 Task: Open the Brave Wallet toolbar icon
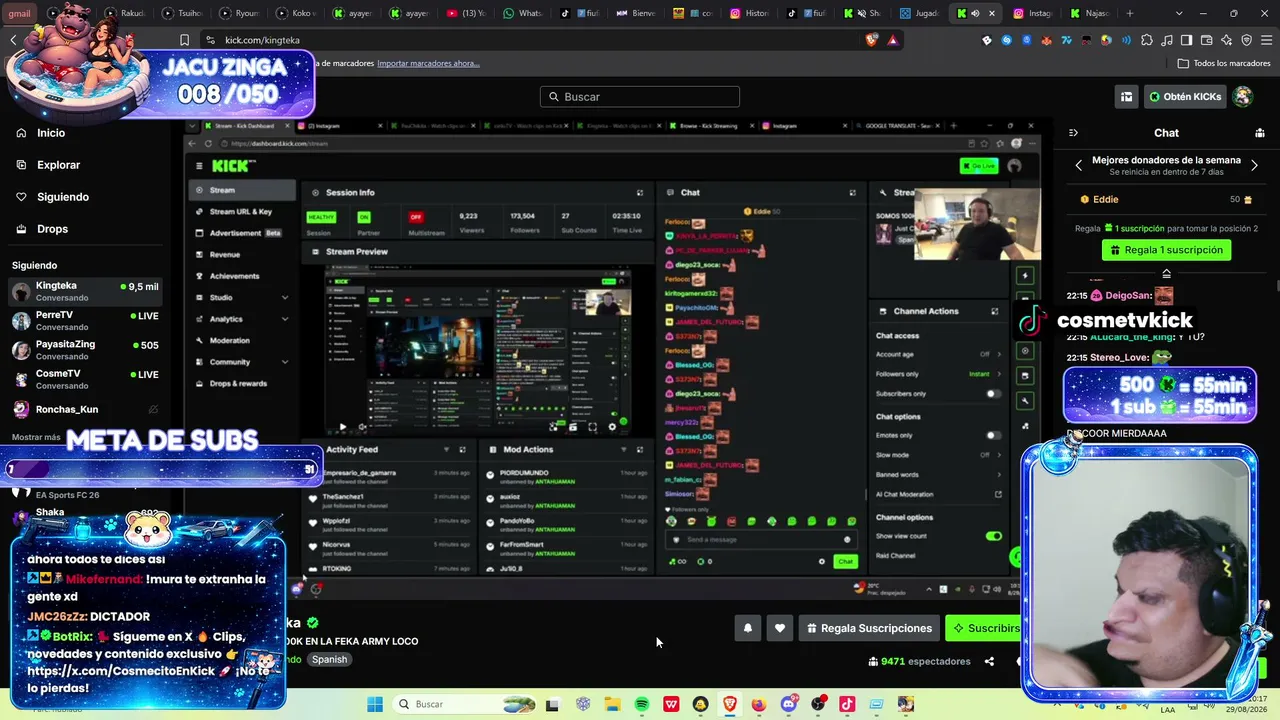1207,40
